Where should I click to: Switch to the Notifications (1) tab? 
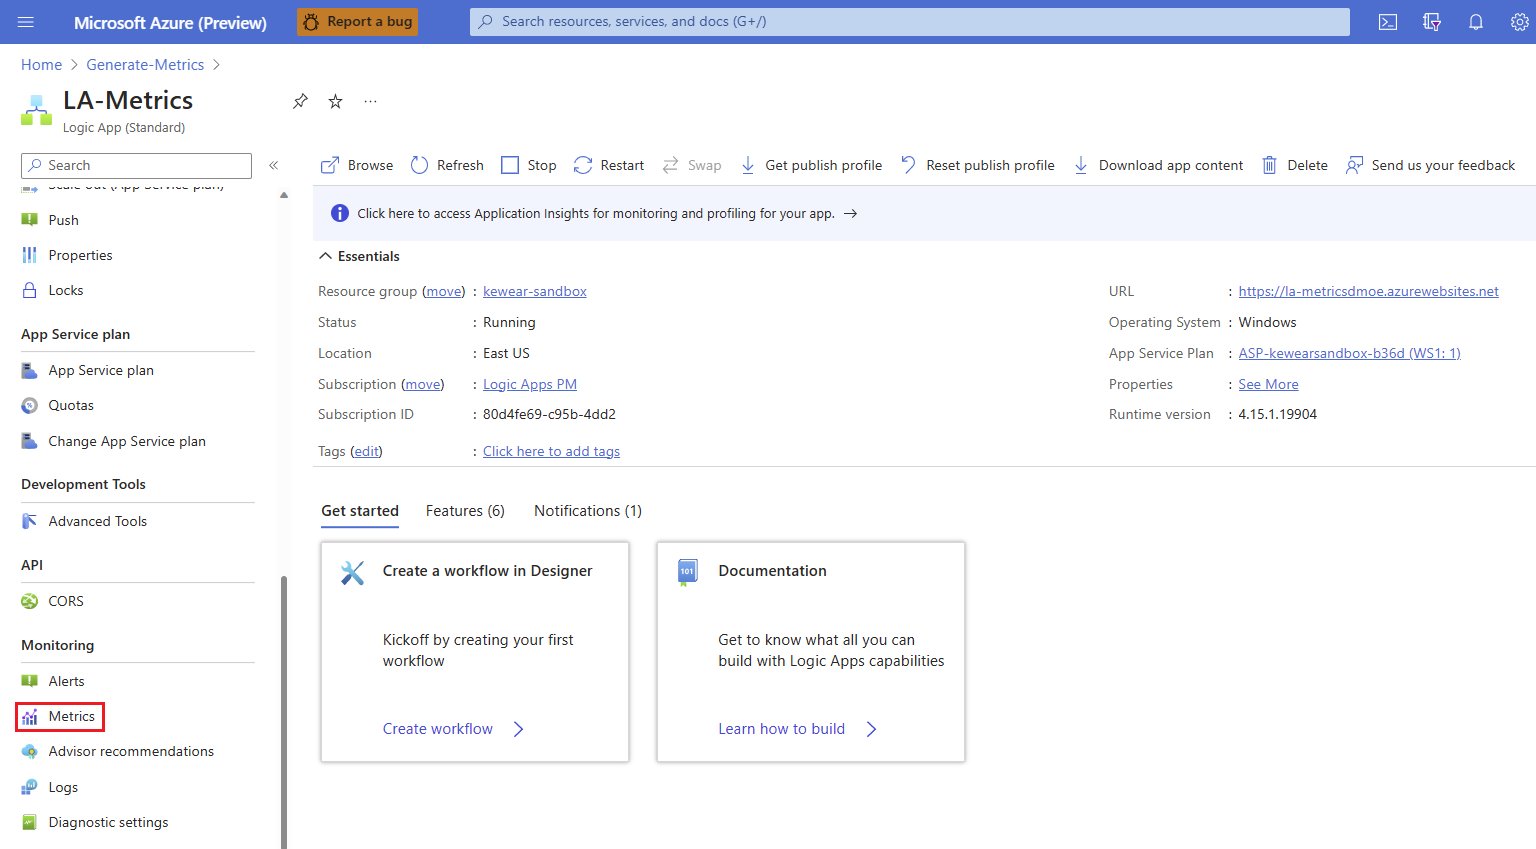[x=588, y=511]
